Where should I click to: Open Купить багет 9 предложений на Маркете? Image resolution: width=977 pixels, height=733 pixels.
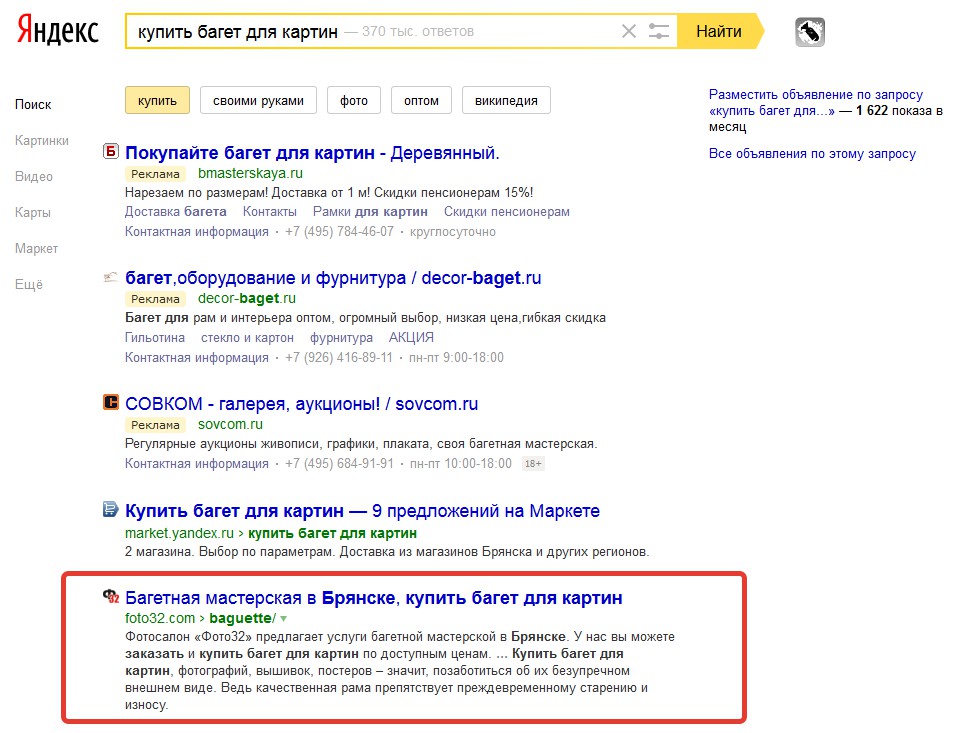click(x=363, y=511)
